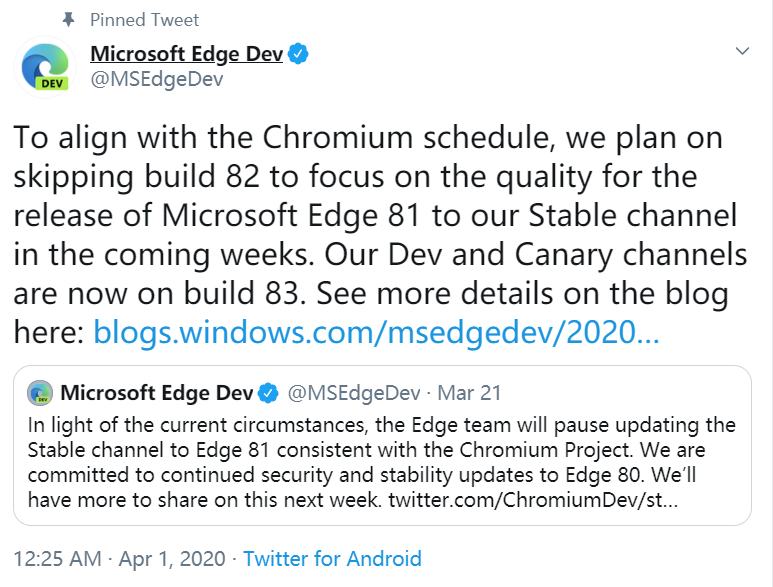Viewport: 773px width, 587px height.
Task: Open the tweet options chevron menu
Action: click(742, 51)
